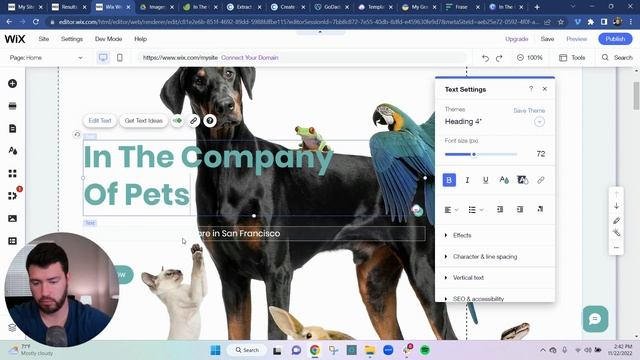
Task: Switch to mobile view editor
Action: [x=120, y=58]
